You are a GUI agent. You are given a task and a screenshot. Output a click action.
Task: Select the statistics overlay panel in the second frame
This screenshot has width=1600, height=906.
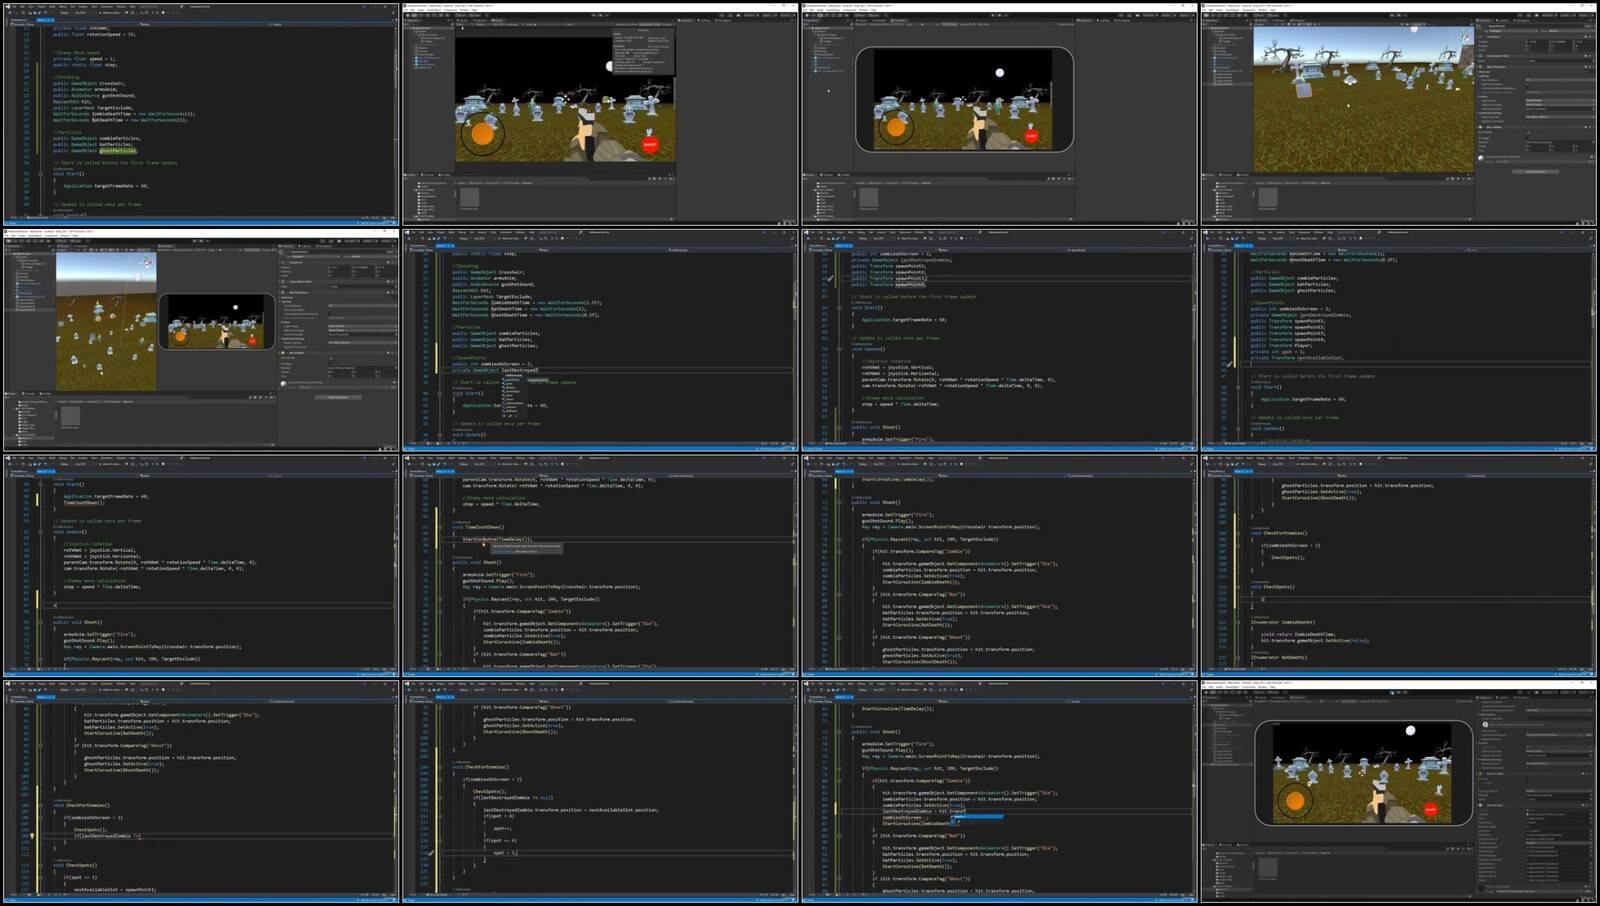(643, 51)
